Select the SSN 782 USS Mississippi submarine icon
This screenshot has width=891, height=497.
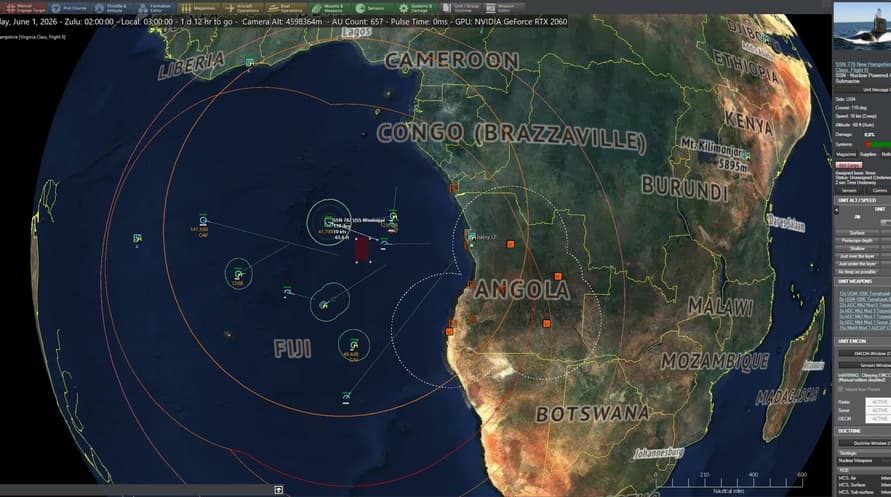click(x=328, y=222)
